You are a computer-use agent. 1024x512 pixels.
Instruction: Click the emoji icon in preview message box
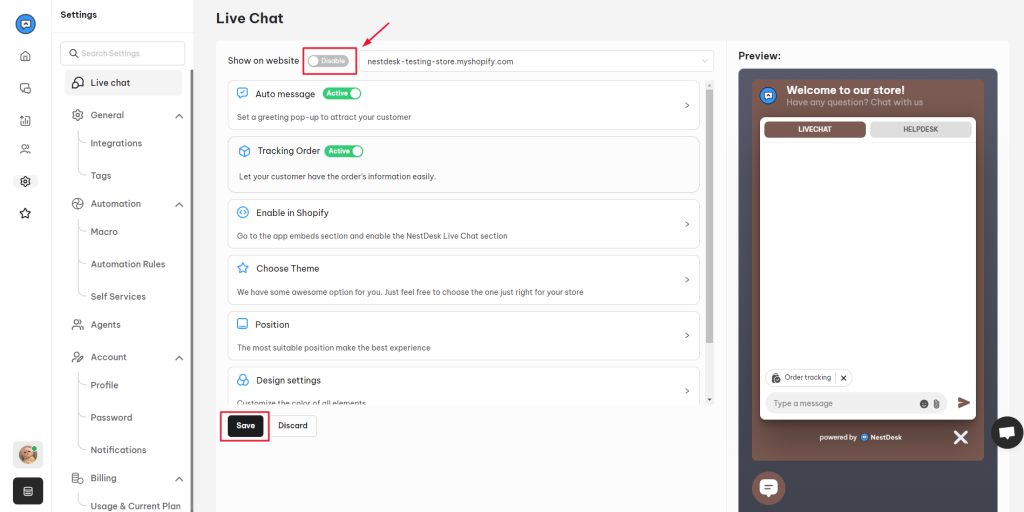point(923,404)
